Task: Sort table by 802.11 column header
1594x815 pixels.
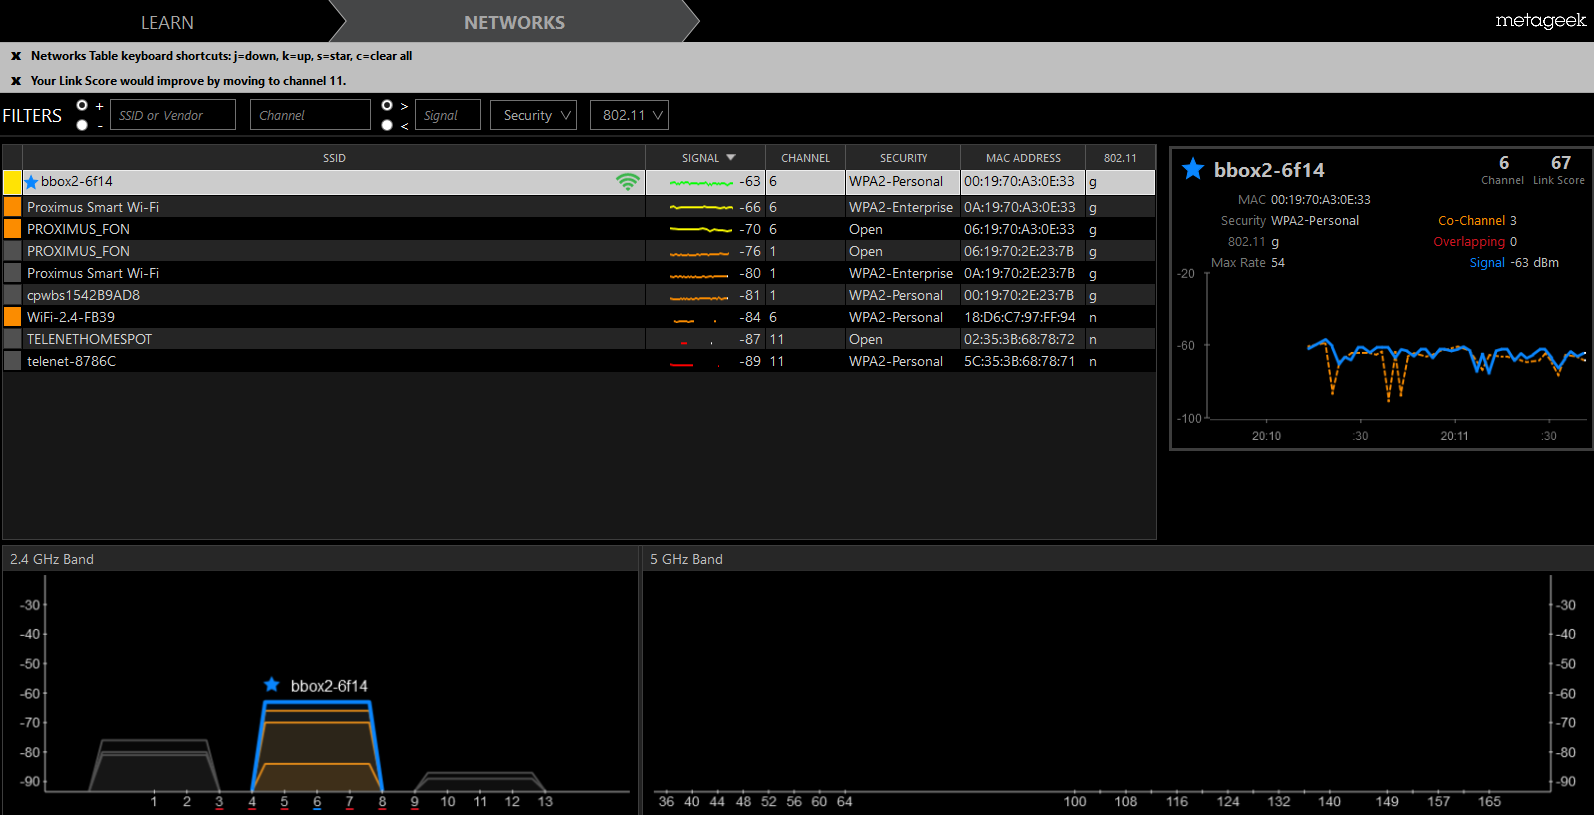Action: point(1120,158)
